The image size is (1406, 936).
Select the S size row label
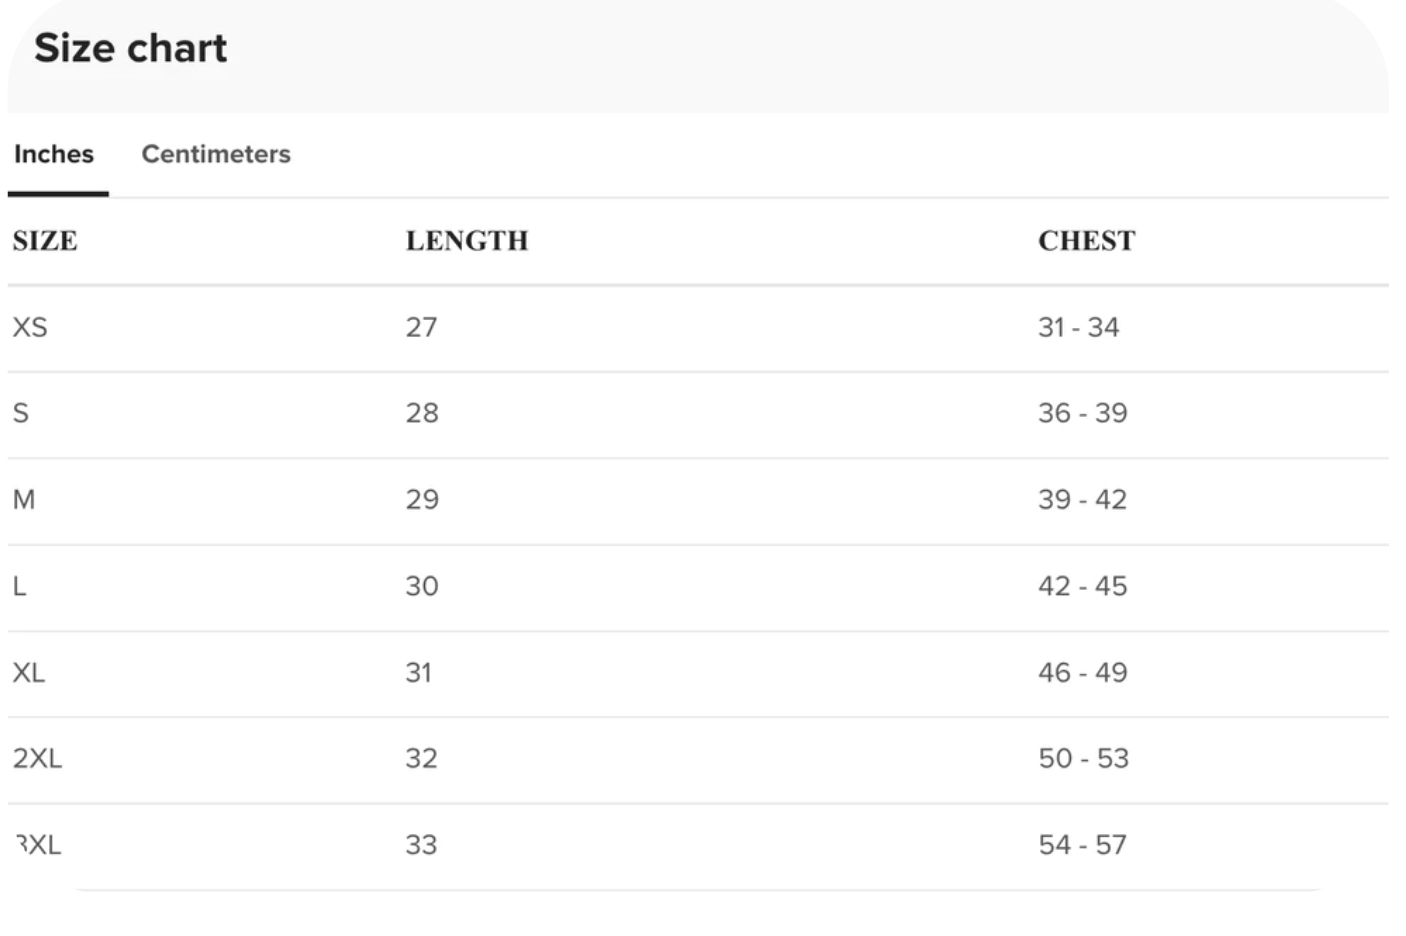tap(21, 413)
